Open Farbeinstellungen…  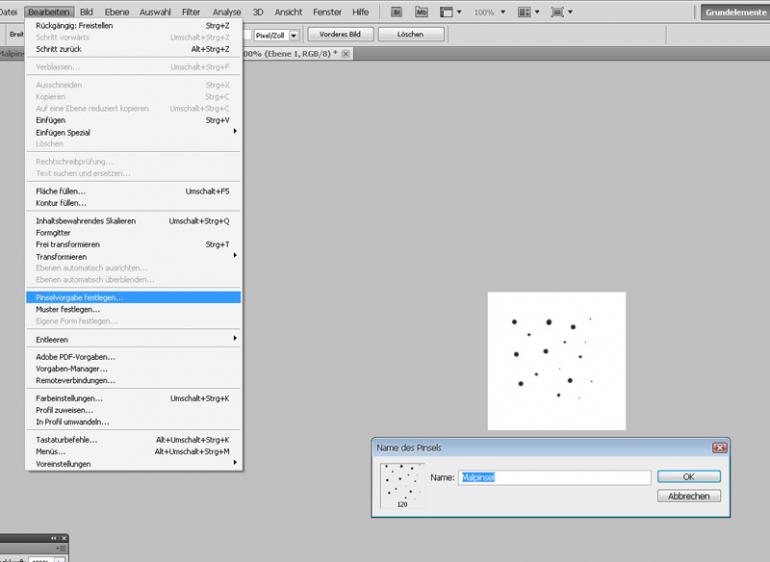pyautogui.click(x=133, y=398)
